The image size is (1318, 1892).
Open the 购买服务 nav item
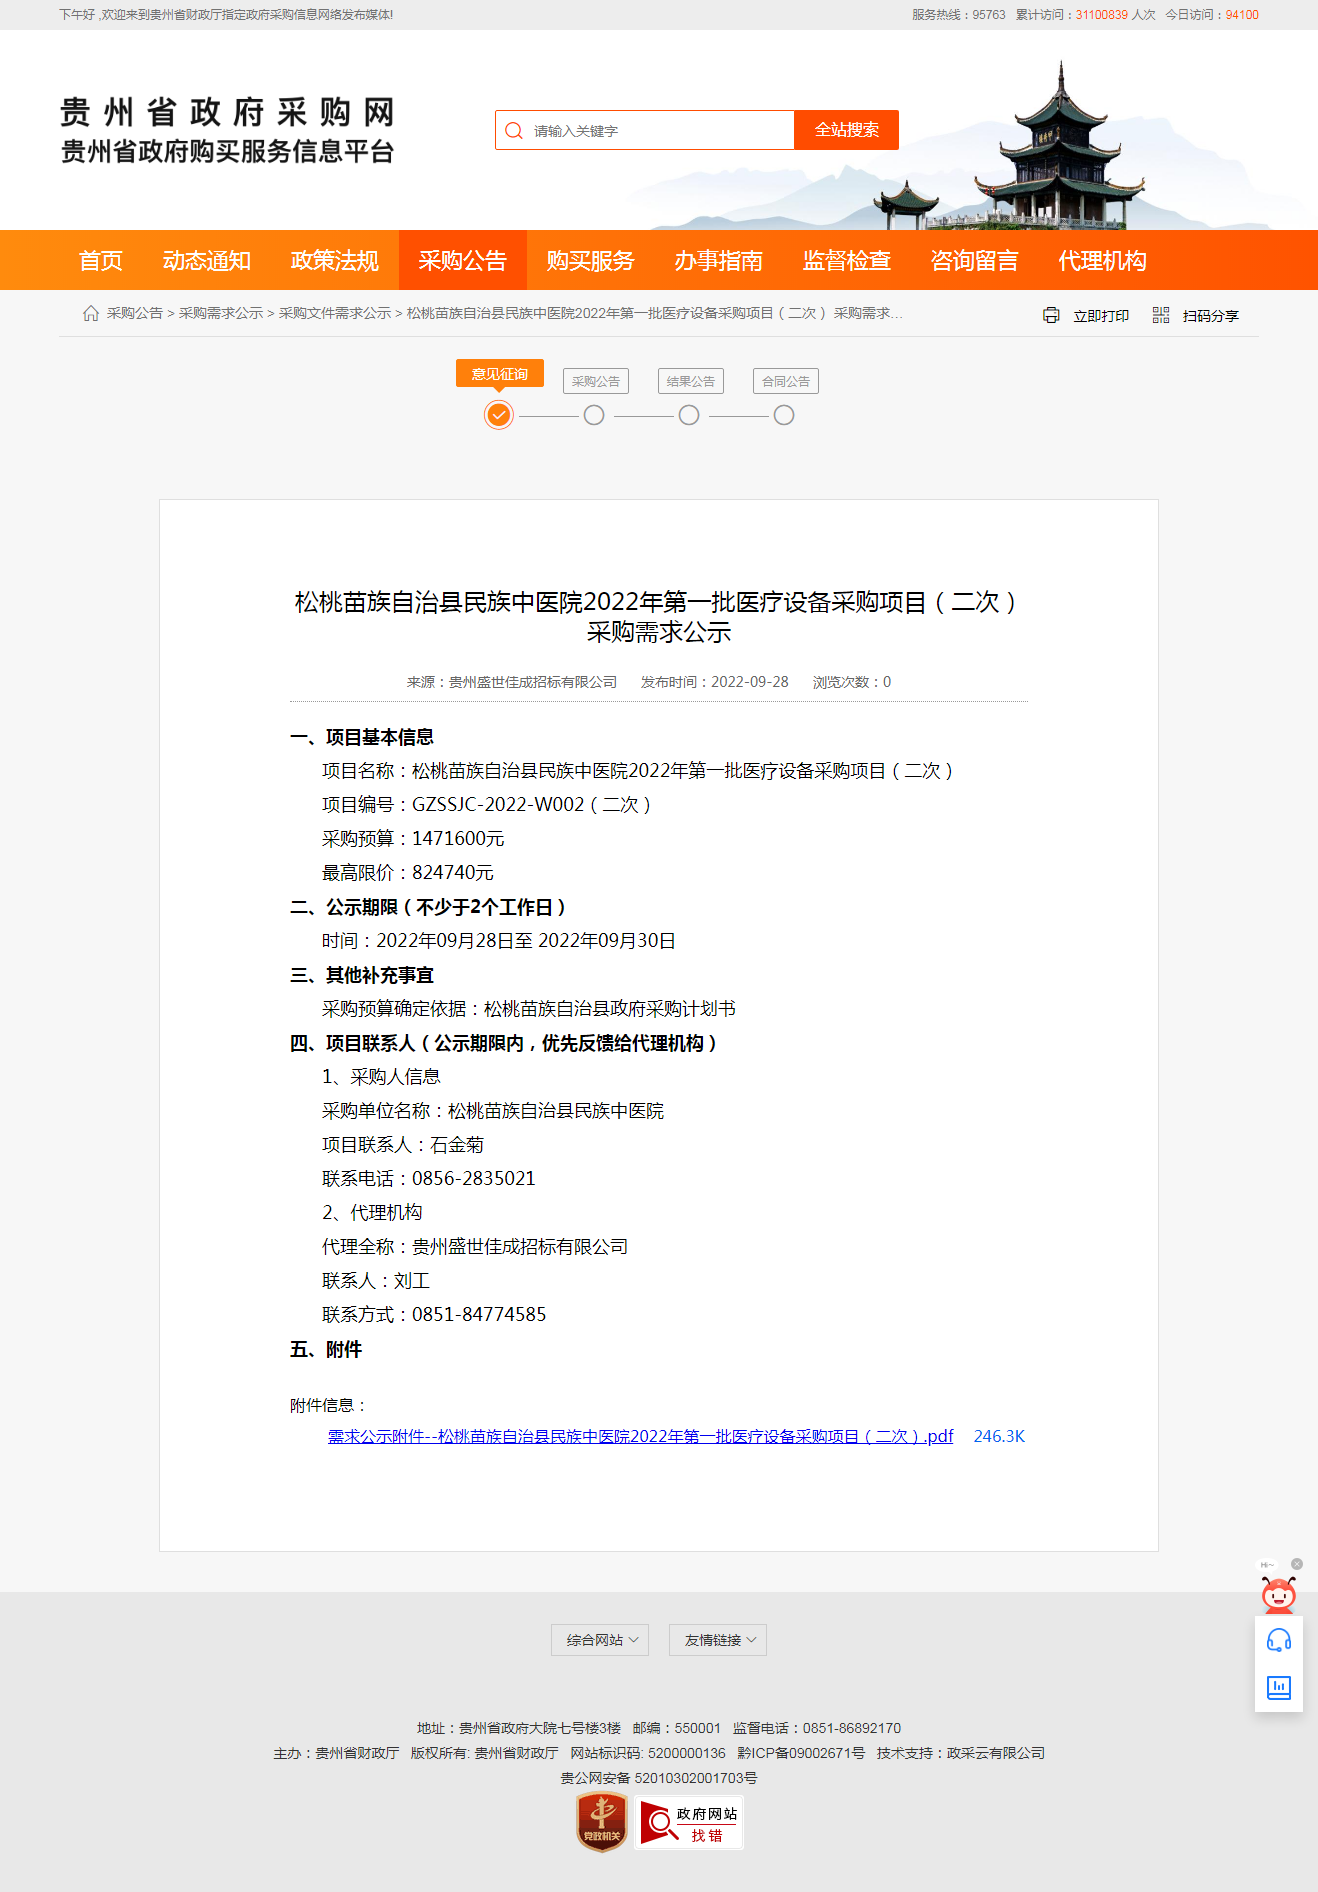[591, 260]
